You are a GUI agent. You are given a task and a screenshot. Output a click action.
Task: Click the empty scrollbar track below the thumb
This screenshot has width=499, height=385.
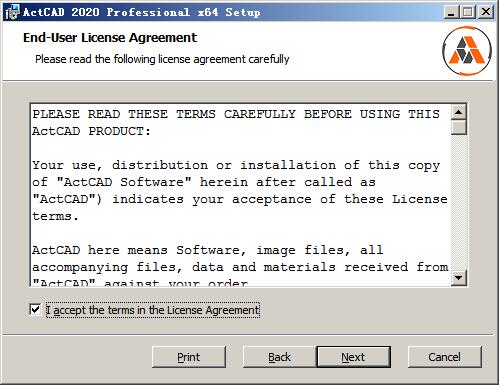459,202
